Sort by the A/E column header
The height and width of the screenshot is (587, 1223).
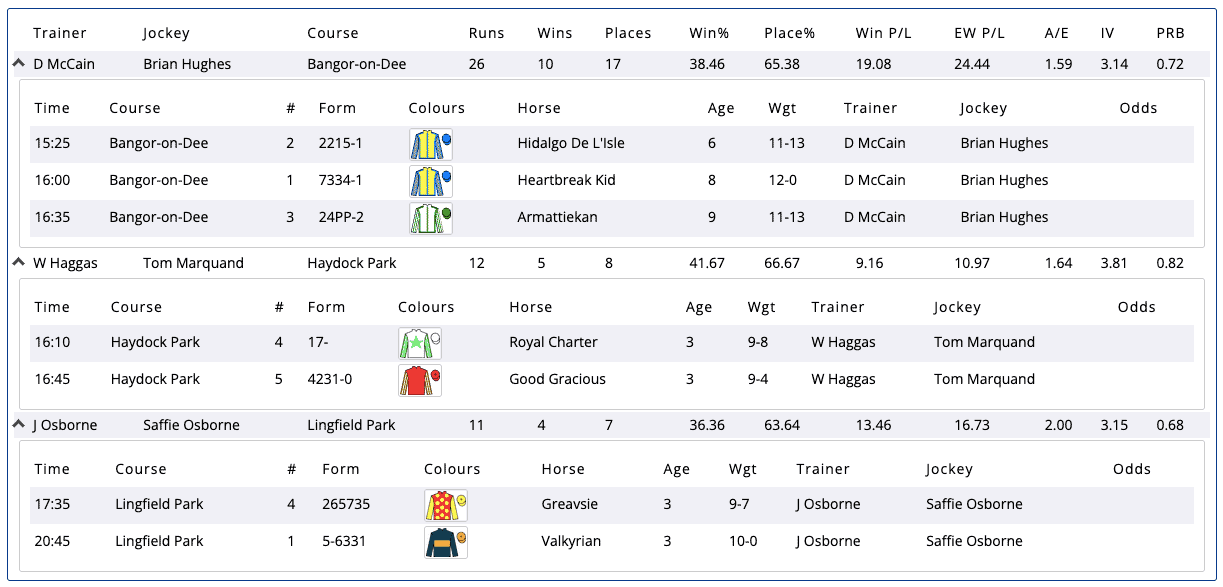(1056, 33)
